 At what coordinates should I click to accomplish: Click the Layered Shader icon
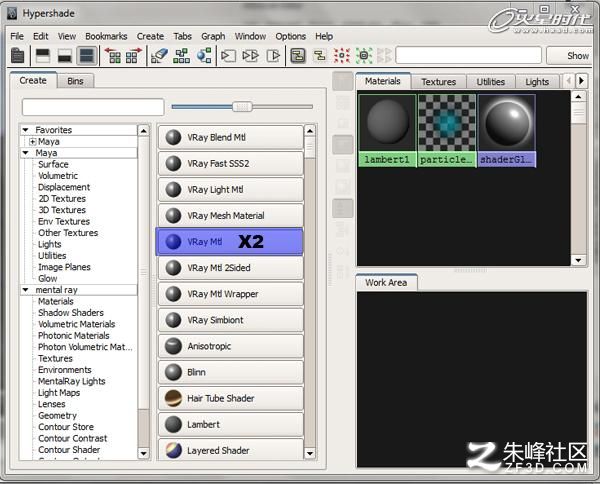tap(173, 450)
